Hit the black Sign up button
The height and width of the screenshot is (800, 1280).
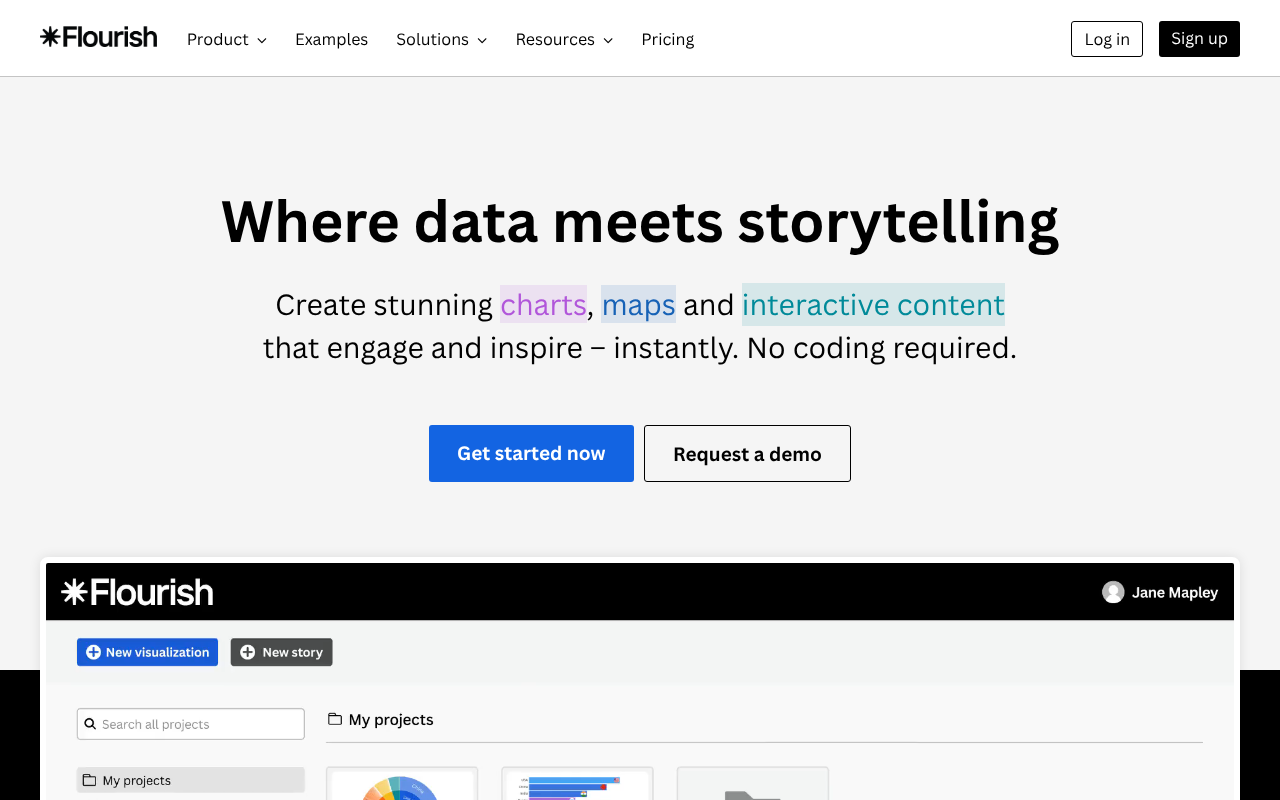1199,39
